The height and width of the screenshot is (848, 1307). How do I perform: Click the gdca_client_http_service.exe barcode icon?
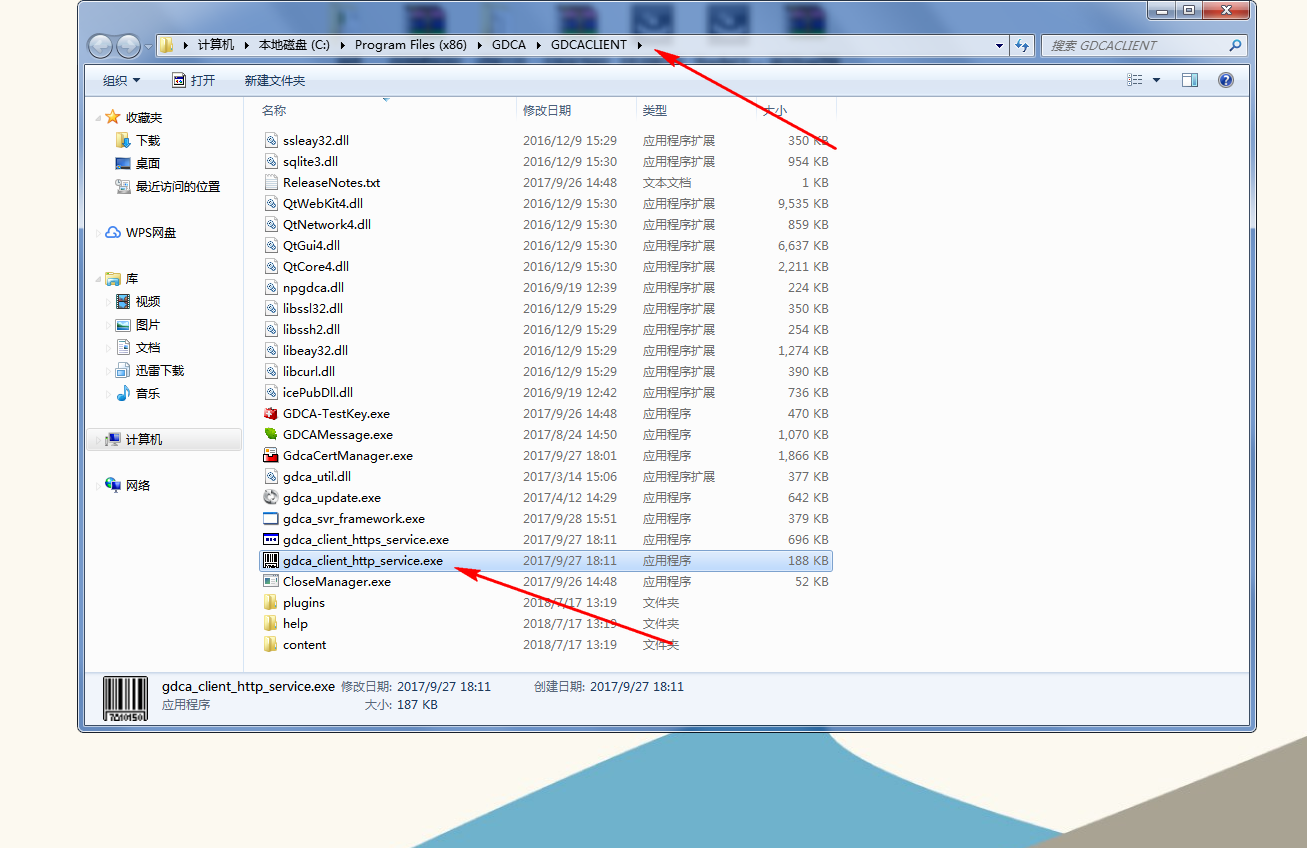[x=270, y=561]
